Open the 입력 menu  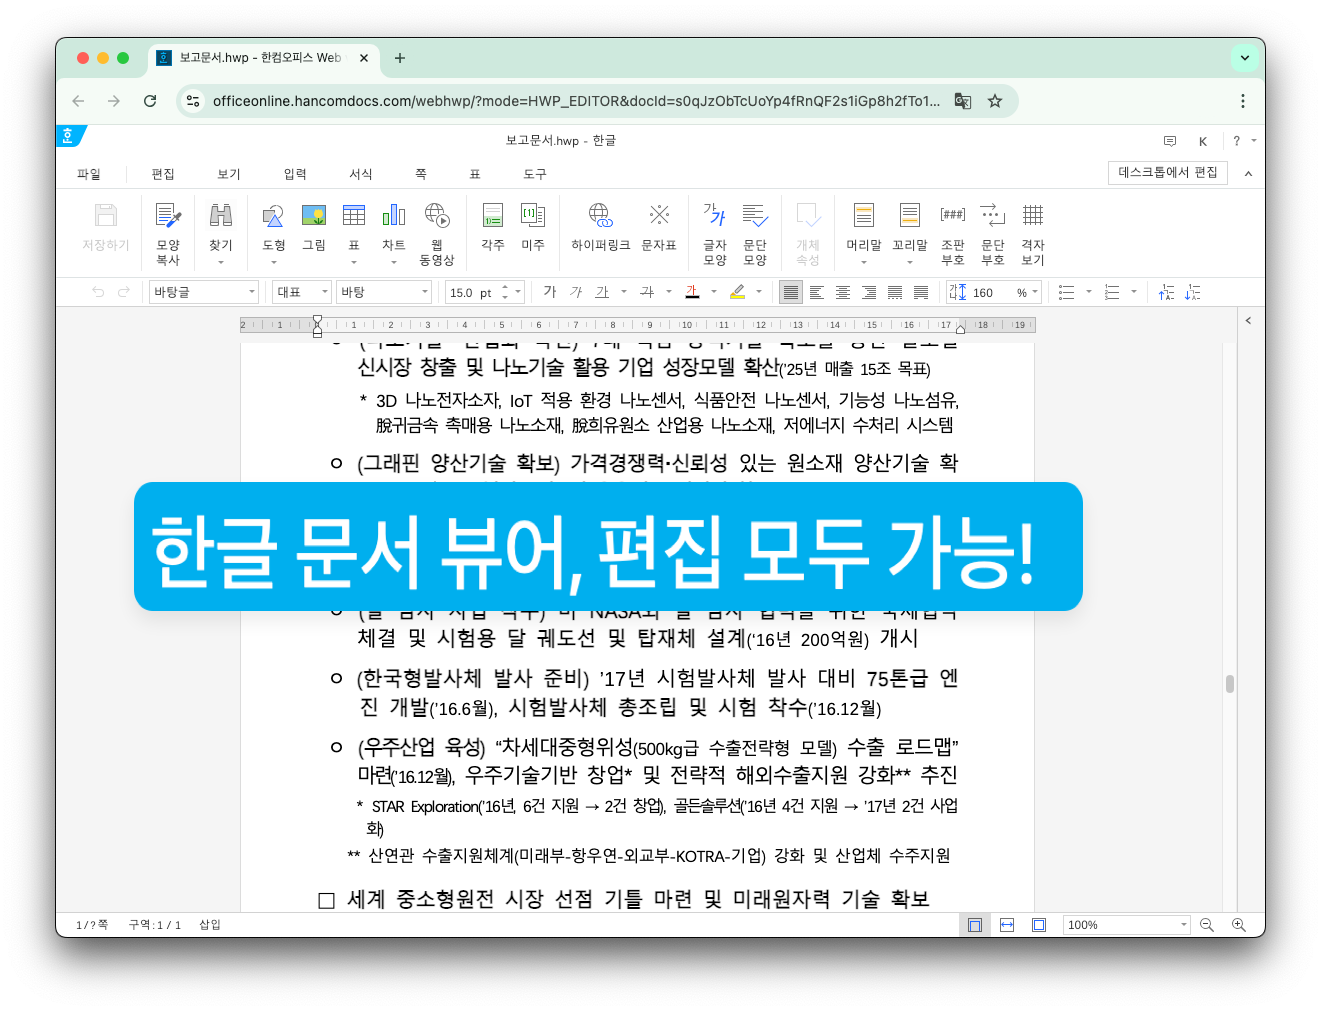tap(295, 174)
